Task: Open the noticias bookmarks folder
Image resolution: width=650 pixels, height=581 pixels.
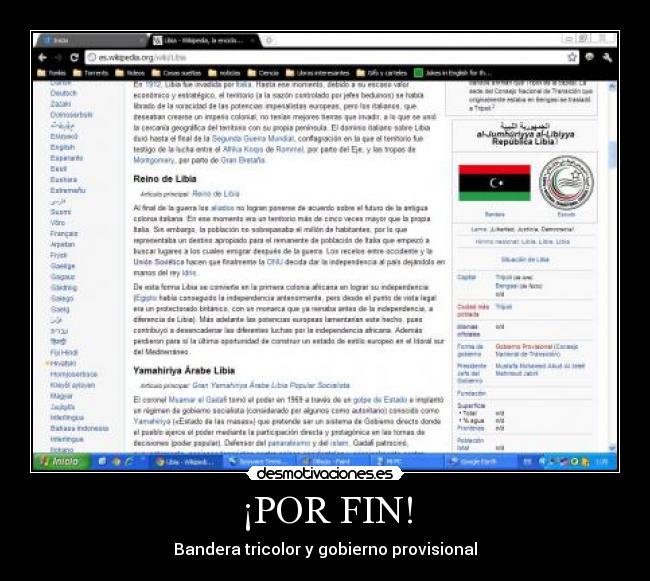Action: (224, 73)
